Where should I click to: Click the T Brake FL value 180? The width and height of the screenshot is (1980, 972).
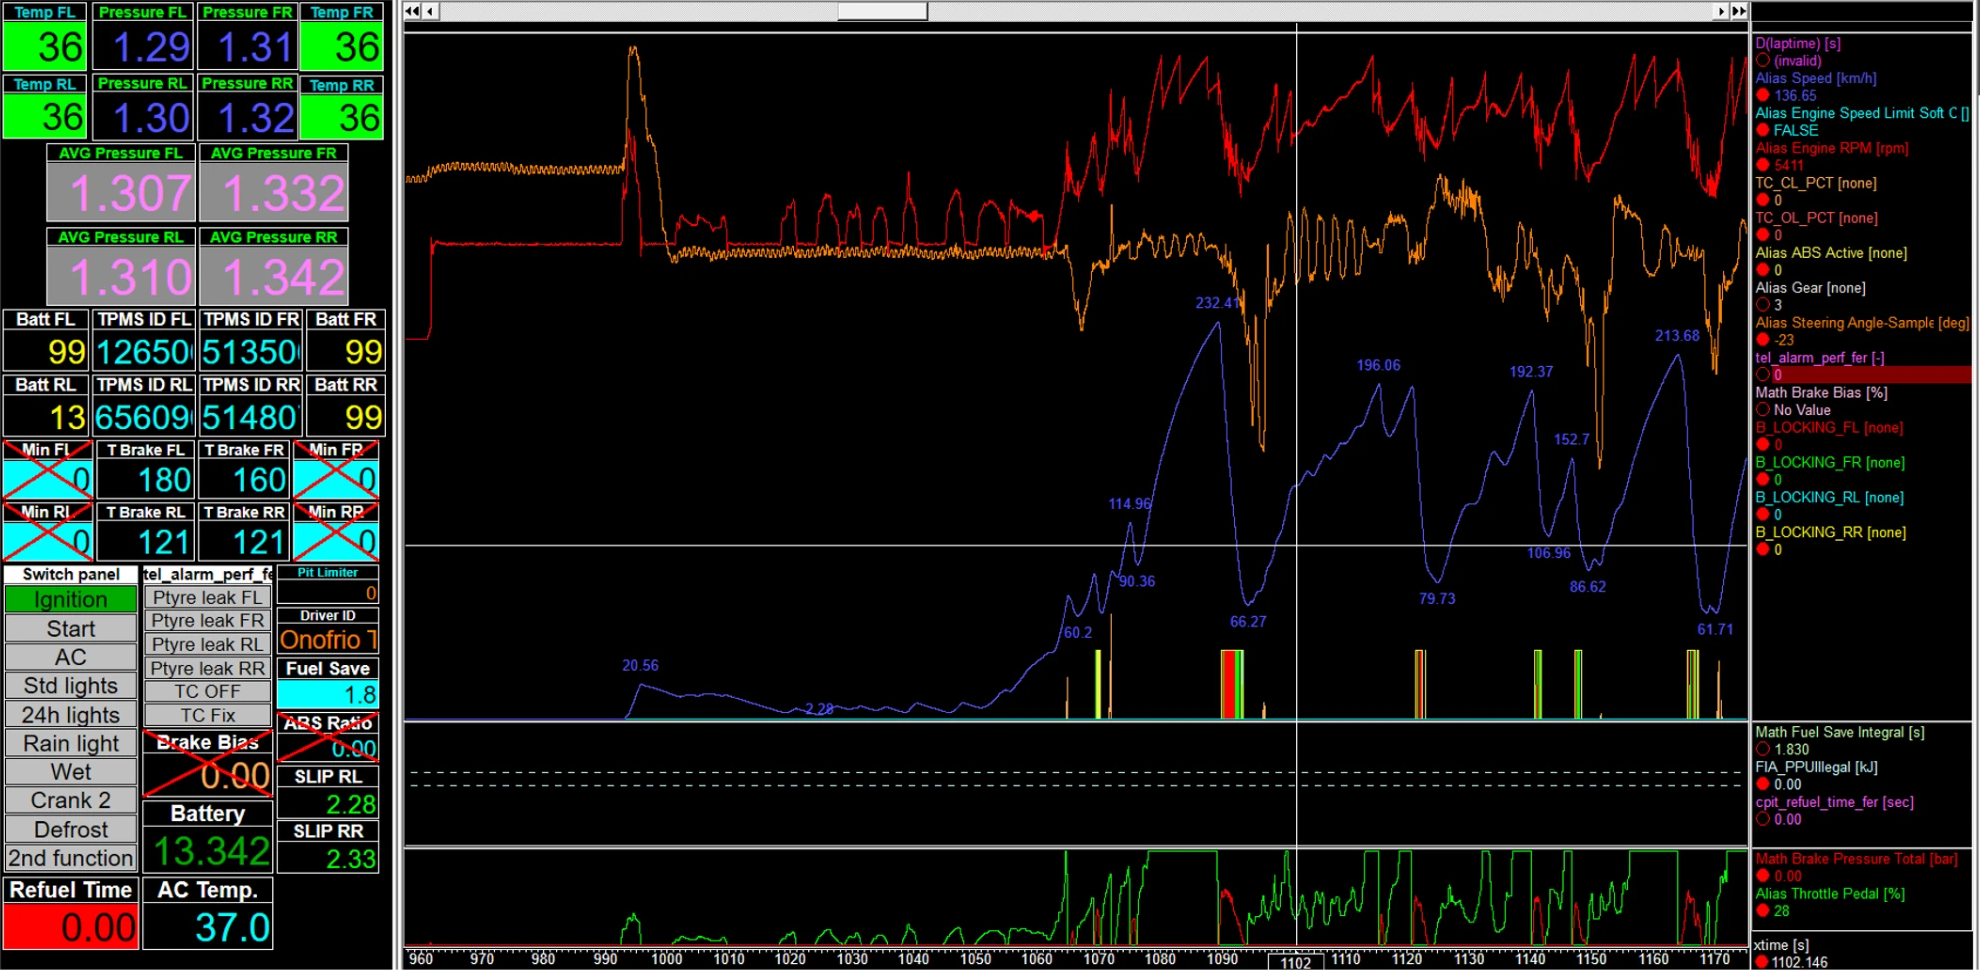coord(147,480)
